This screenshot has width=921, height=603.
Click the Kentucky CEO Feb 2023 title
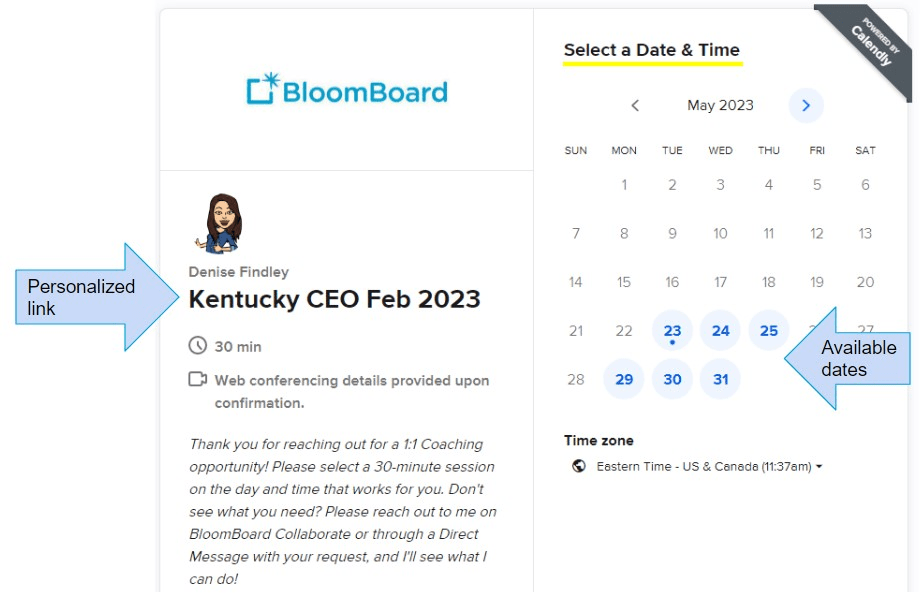(334, 299)
